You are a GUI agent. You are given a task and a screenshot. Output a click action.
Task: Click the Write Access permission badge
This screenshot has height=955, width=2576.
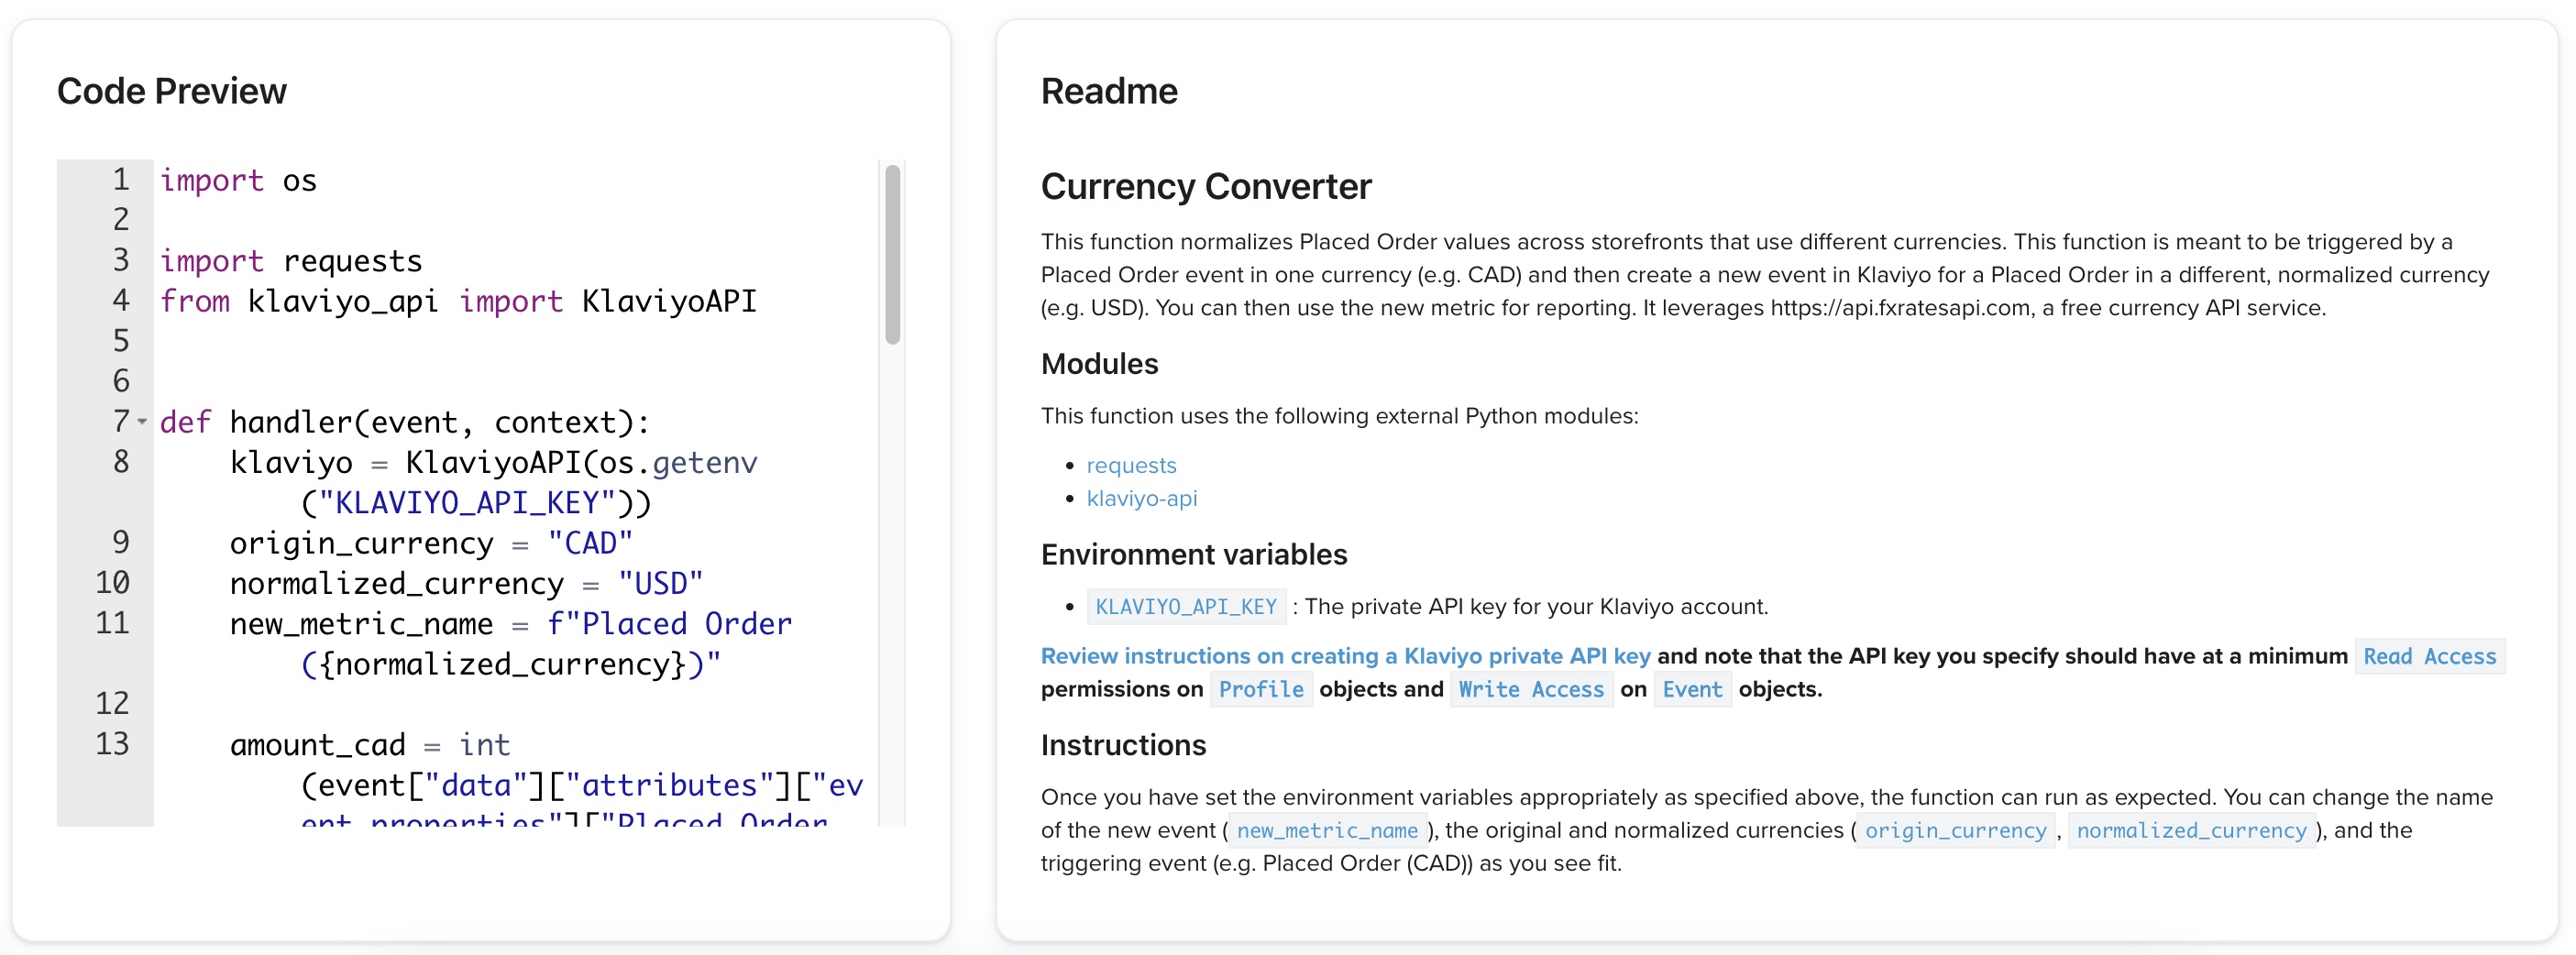[x=1530, y=689]
